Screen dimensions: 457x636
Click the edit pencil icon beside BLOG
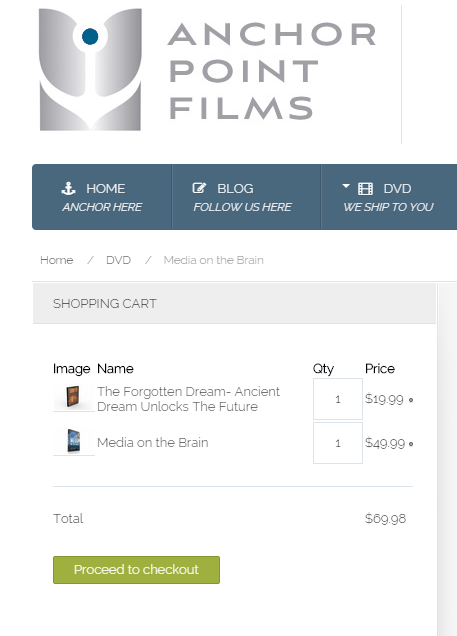(x=199, y=188)
